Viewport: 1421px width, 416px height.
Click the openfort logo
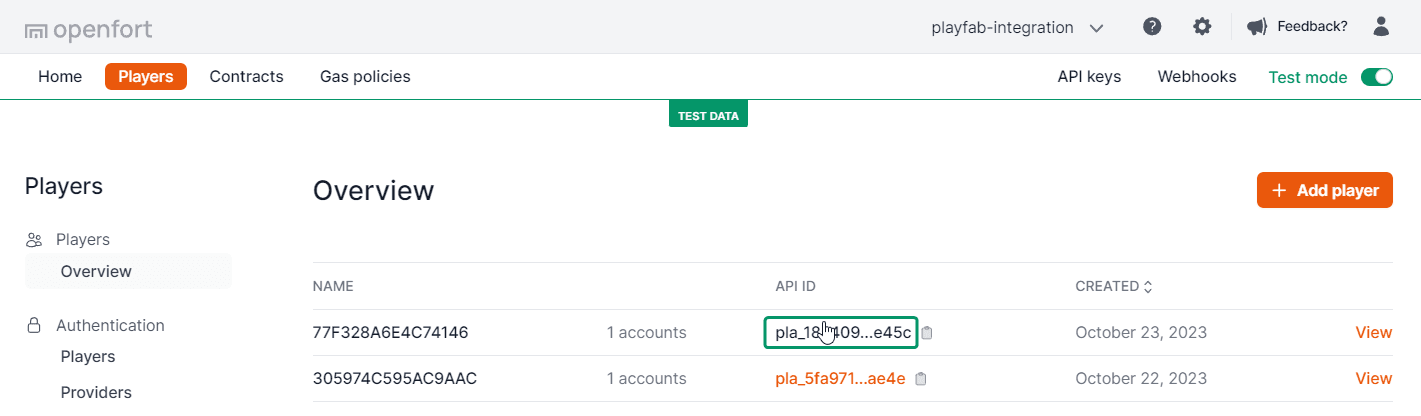coord(88,30)
